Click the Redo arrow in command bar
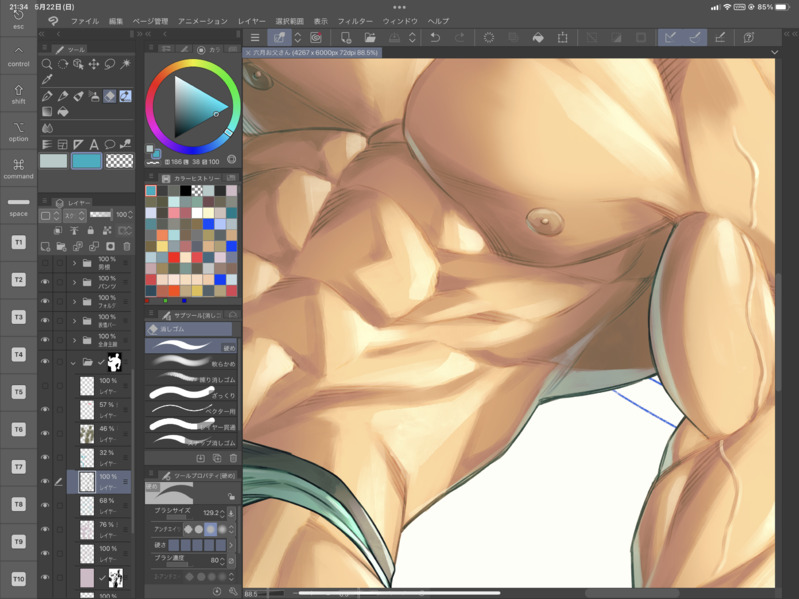Viewport: 799px width, 599px height. (x=459, y=38)
